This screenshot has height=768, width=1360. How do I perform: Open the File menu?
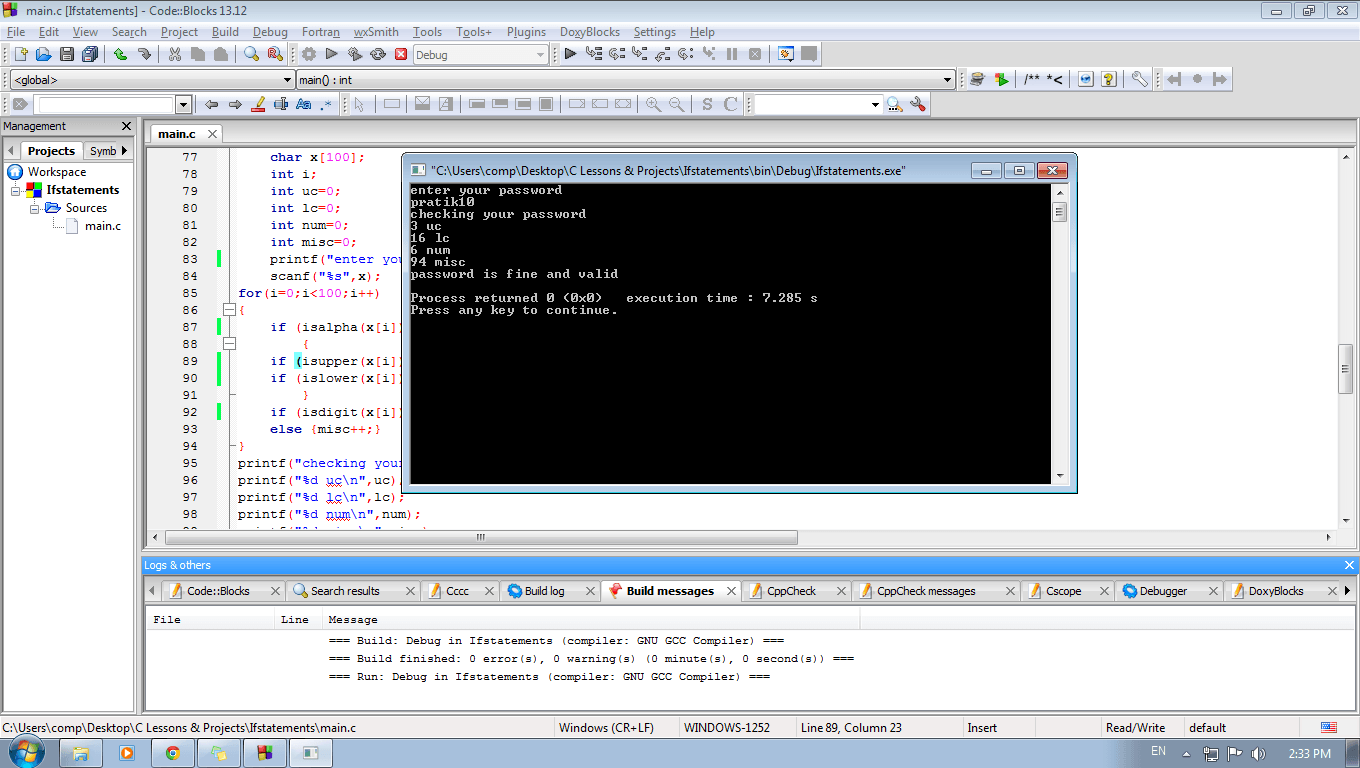(x=16, y=32)
